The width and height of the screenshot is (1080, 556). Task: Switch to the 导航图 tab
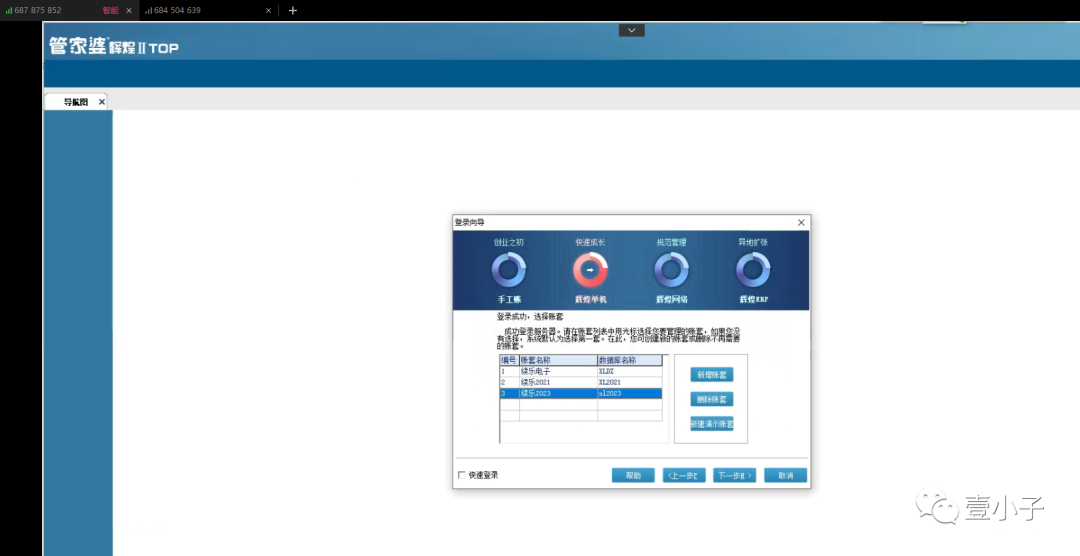76,102
